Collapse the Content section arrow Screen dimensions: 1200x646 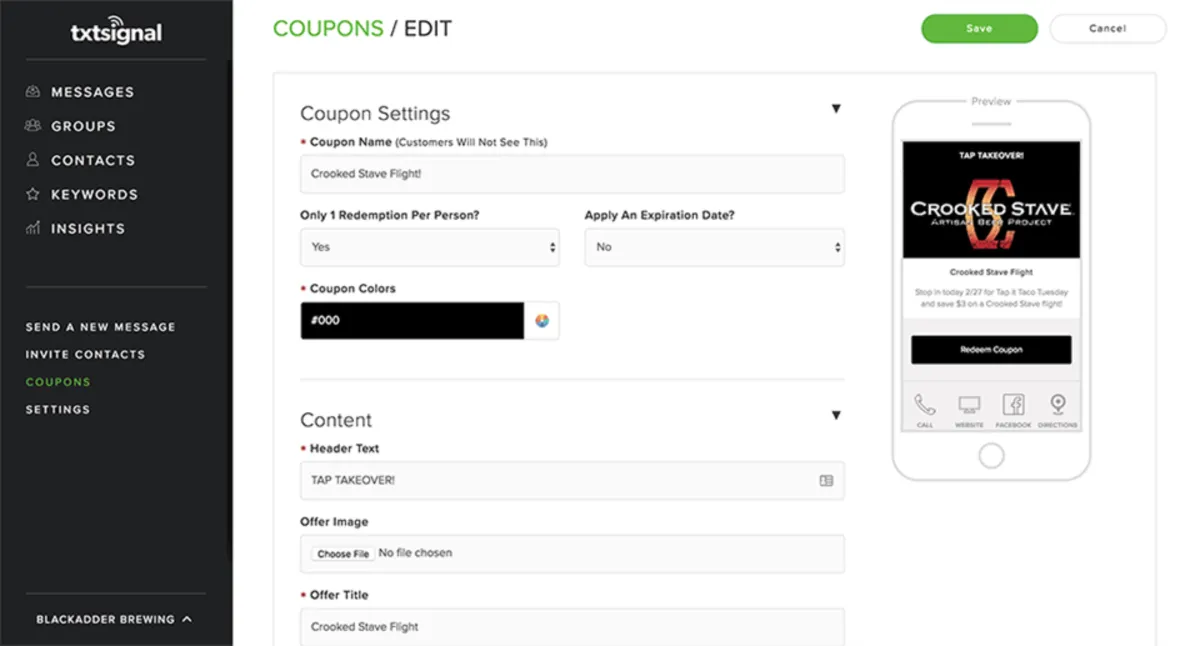tap(836, 415)
